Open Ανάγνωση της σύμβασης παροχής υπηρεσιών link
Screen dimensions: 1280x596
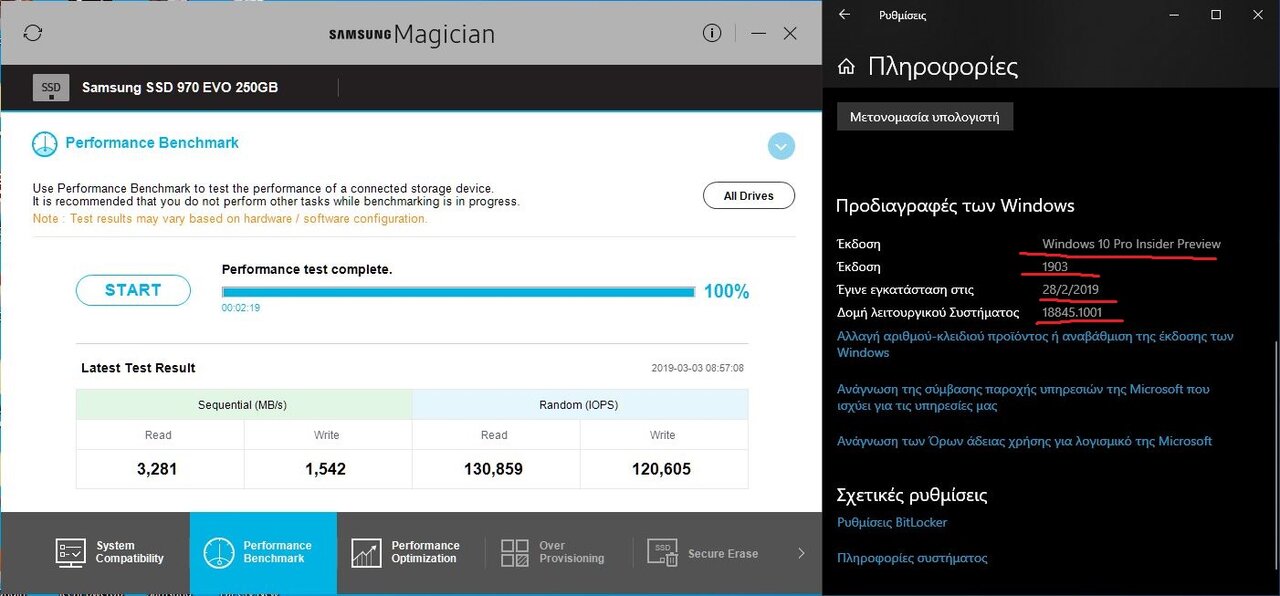[1023, 398]
